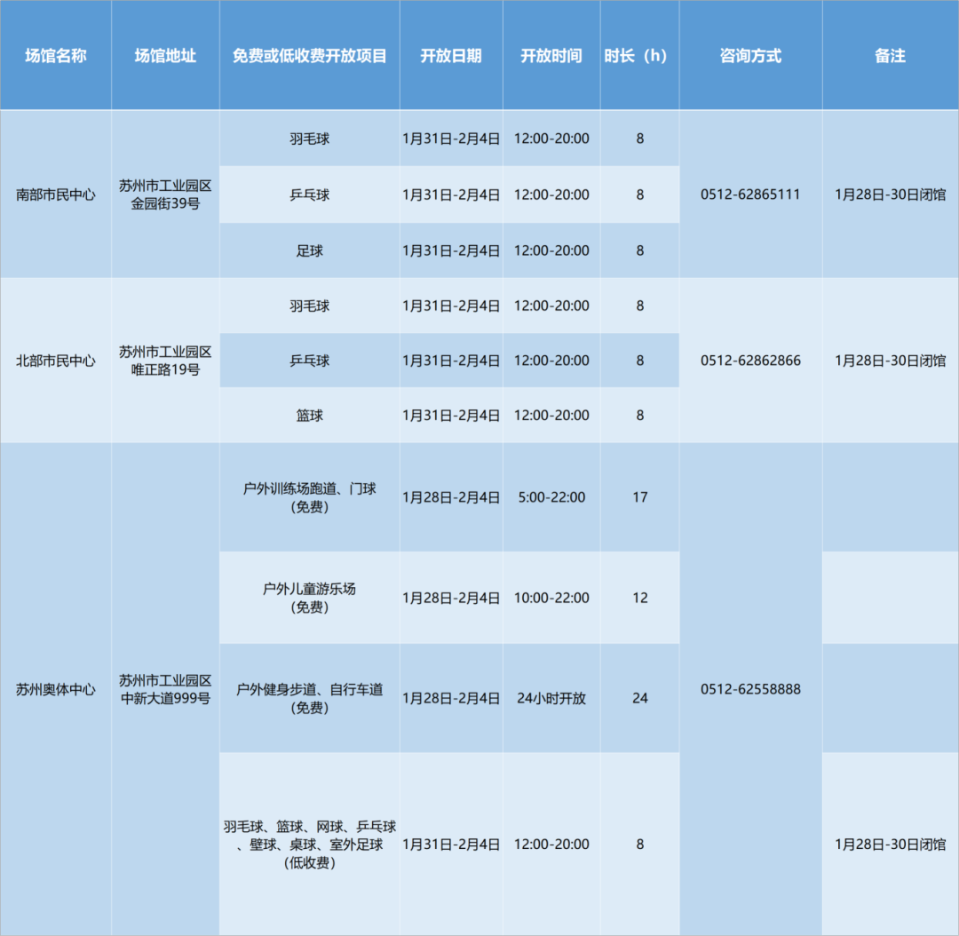Select the 5:00-22:00 opening time cell

click(551, 497)
